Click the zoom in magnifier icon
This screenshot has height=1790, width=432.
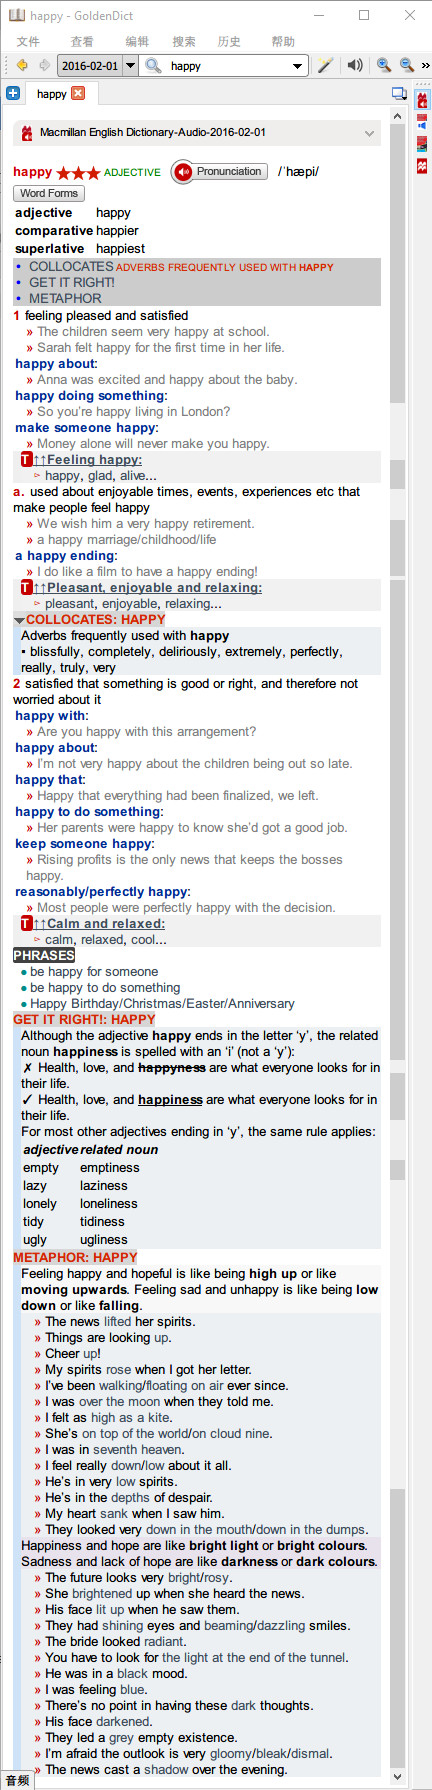tap(384, 66)
